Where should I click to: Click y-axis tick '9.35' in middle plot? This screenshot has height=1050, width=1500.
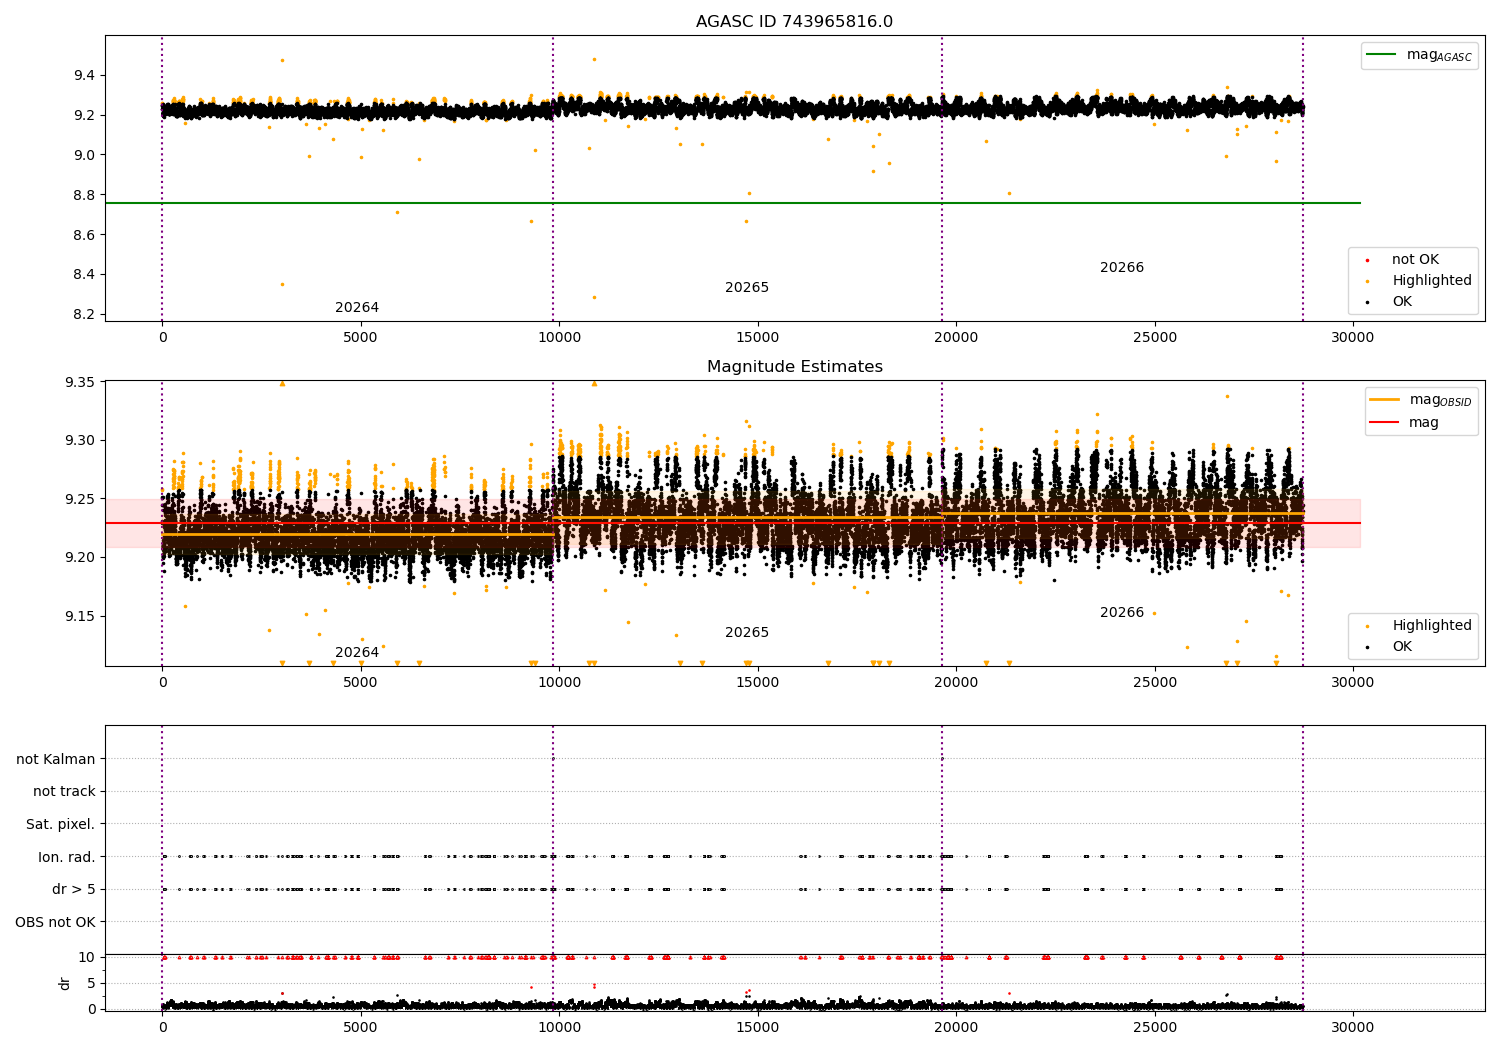(80, 383)
